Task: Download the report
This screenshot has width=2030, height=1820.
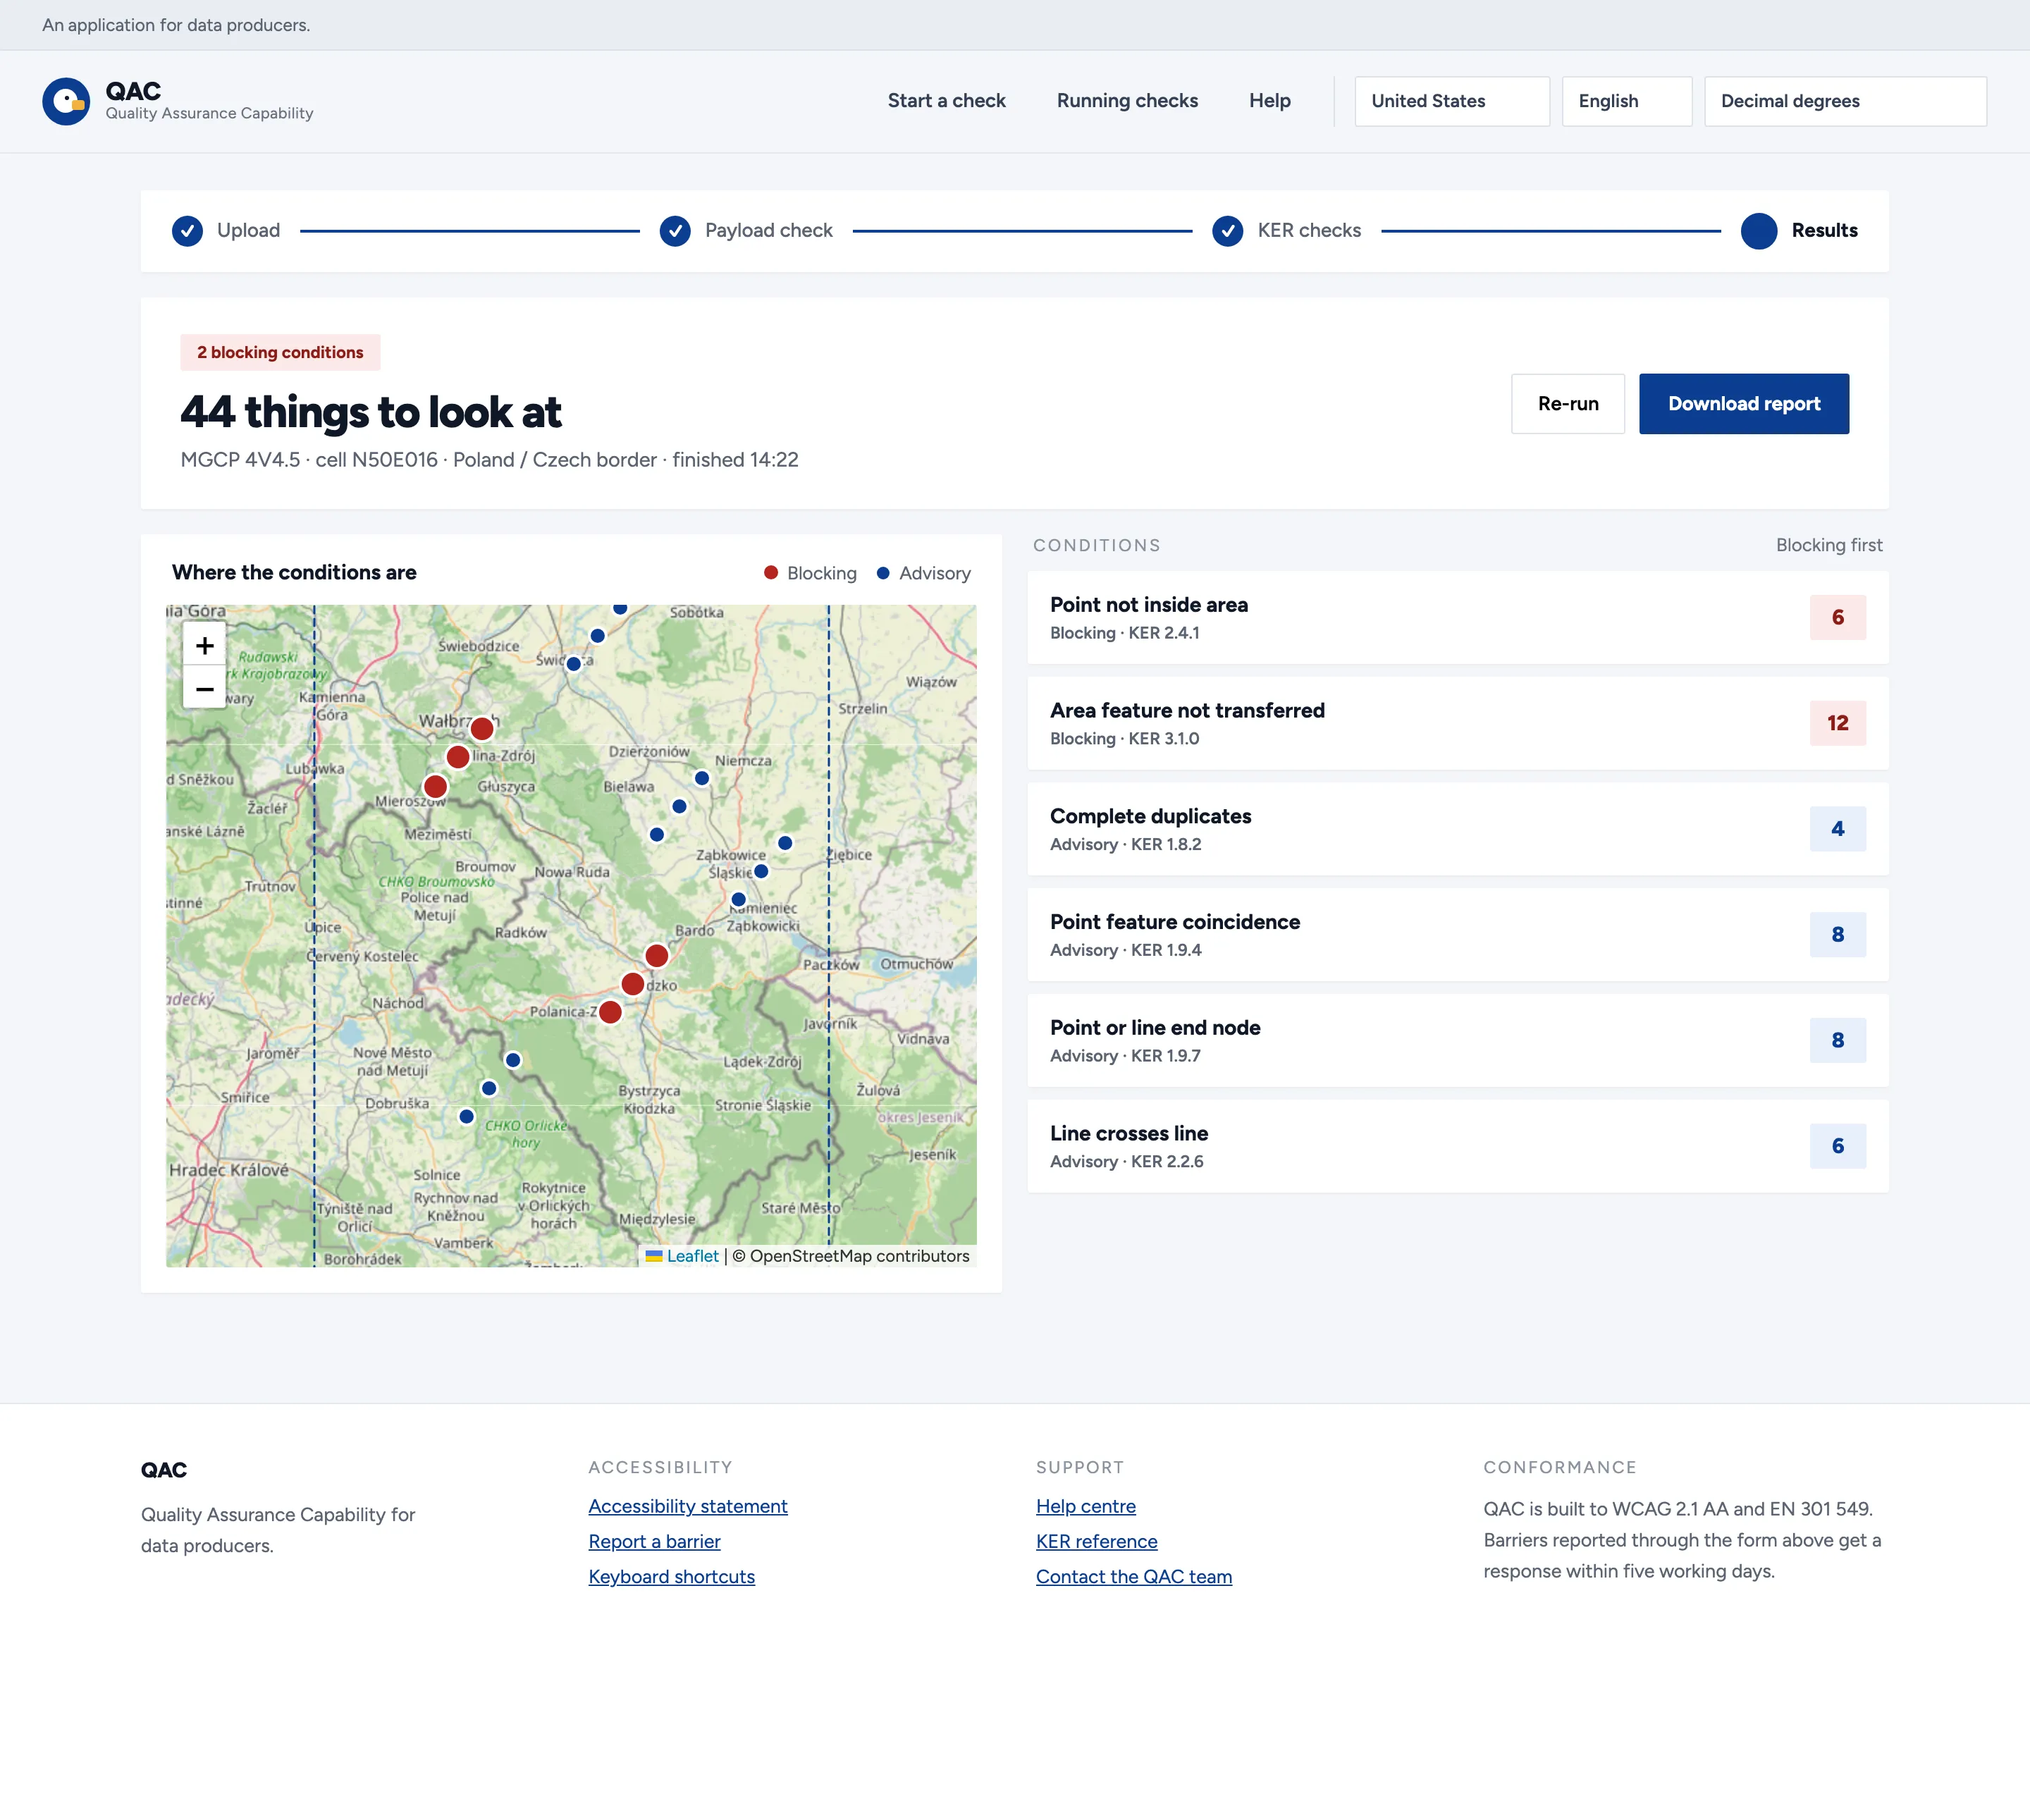Action: (x=1743, y=404)
